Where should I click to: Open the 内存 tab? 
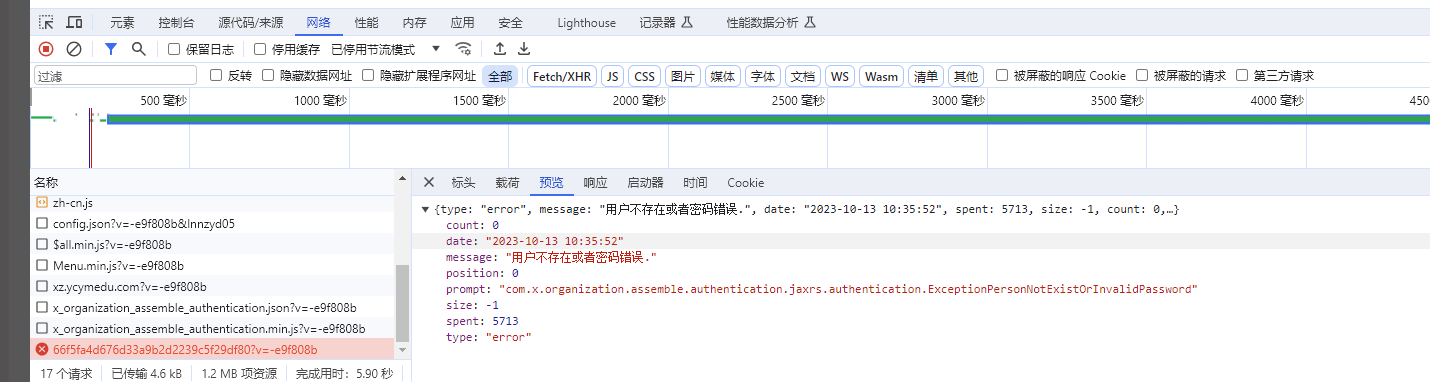point(414,22)
